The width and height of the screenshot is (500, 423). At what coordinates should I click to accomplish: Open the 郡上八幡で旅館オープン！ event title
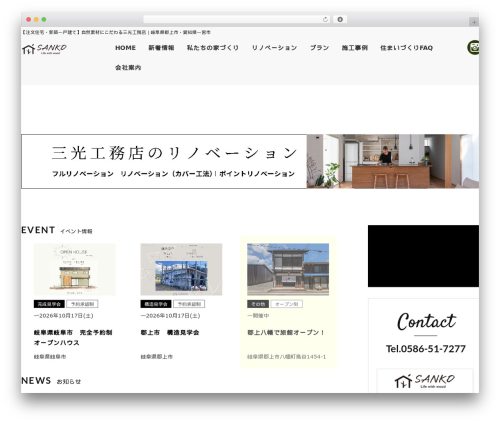[286, 332]
